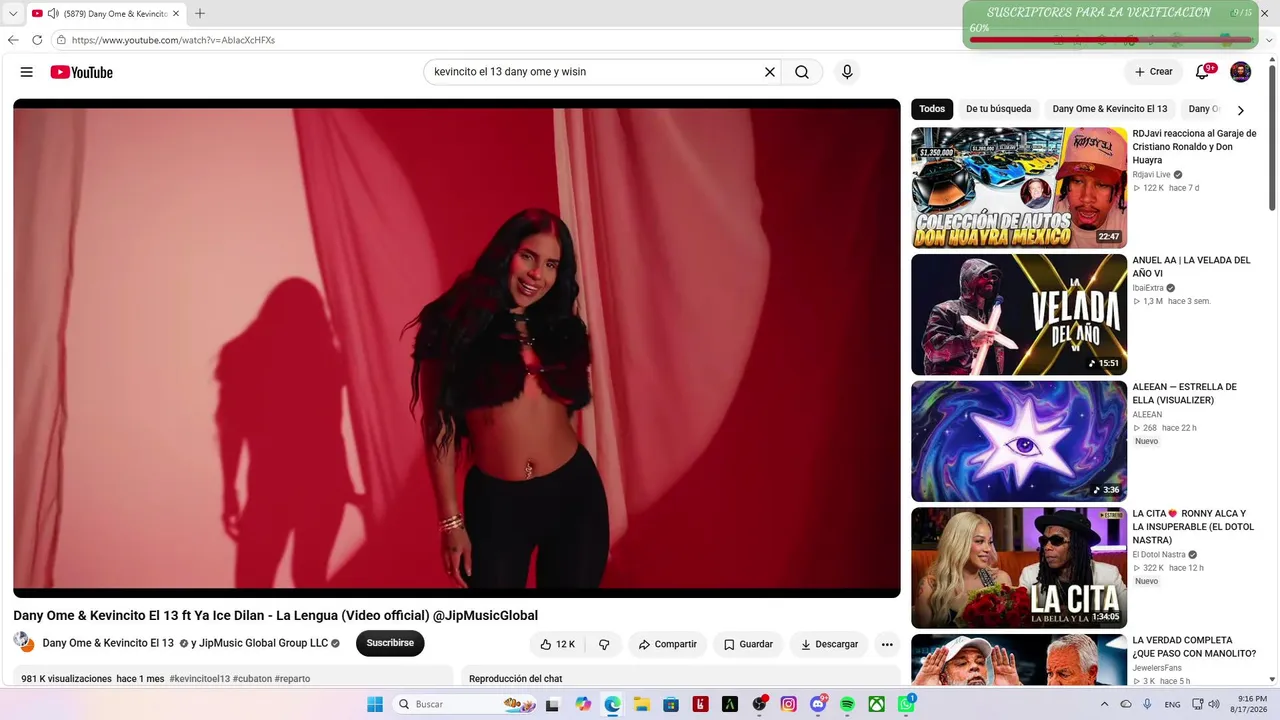Like the video with 12 K likes
Image resolution: width=1280 pixels, height=720 pixels.
(x=558, y=644)
